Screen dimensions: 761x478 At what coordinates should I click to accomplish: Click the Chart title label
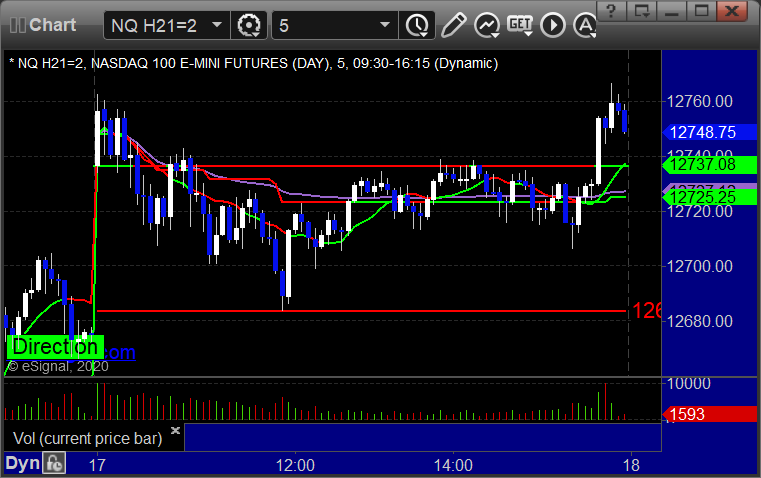[x=52, y=25]
